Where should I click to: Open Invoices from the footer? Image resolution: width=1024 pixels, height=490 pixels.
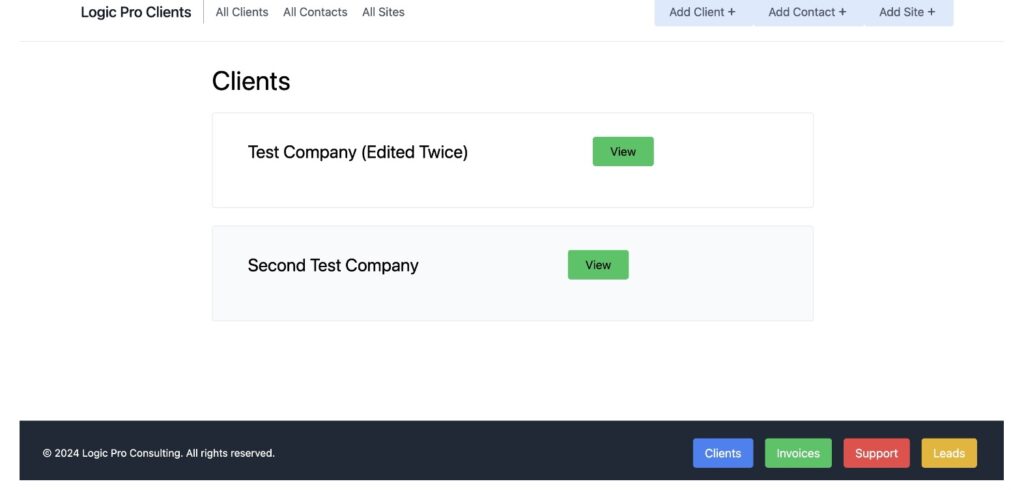tap(798, 453)
